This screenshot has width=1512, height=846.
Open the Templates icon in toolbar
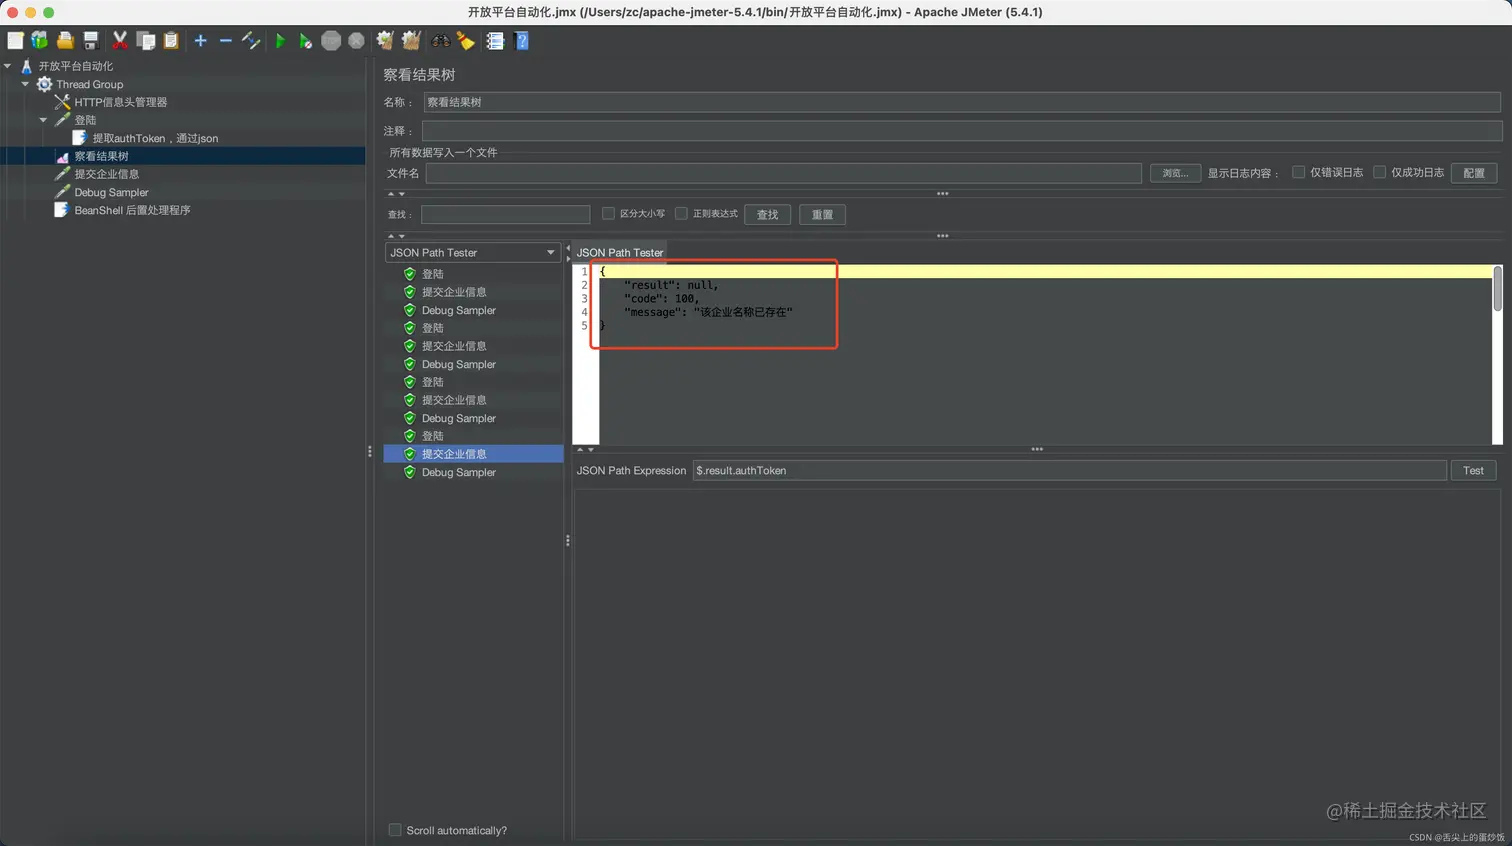(40, 41)
